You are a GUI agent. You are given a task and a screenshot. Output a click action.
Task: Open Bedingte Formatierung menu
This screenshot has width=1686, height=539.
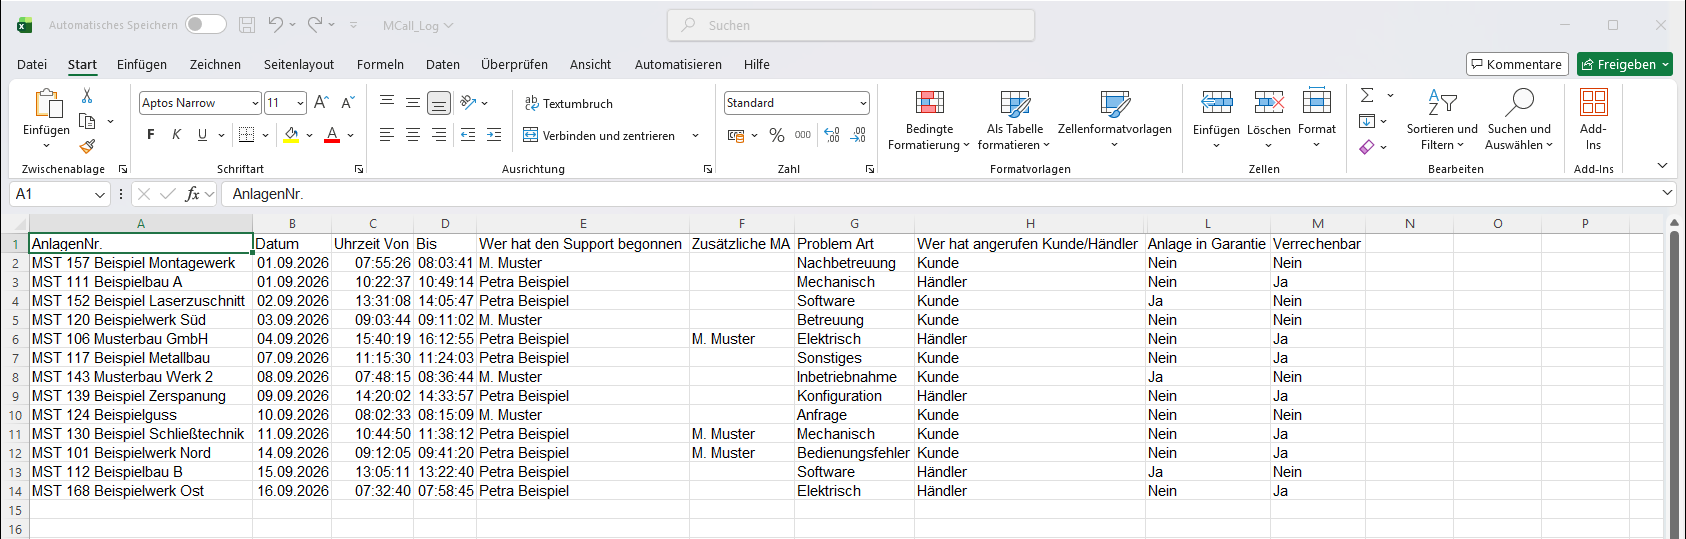[929, 120]
